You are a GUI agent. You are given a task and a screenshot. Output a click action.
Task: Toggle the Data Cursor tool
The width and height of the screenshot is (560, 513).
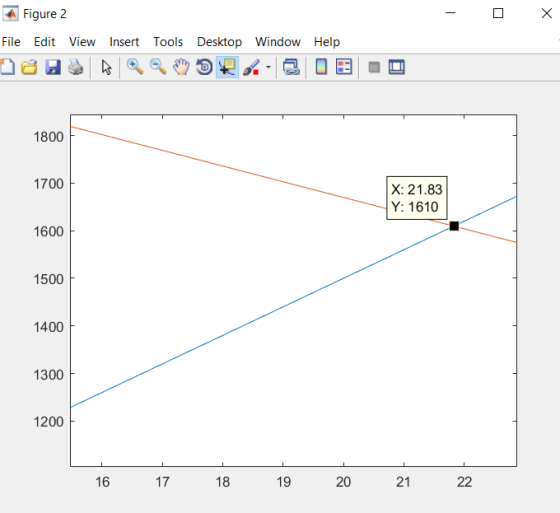pyautogui.click(x=228, y=67)
